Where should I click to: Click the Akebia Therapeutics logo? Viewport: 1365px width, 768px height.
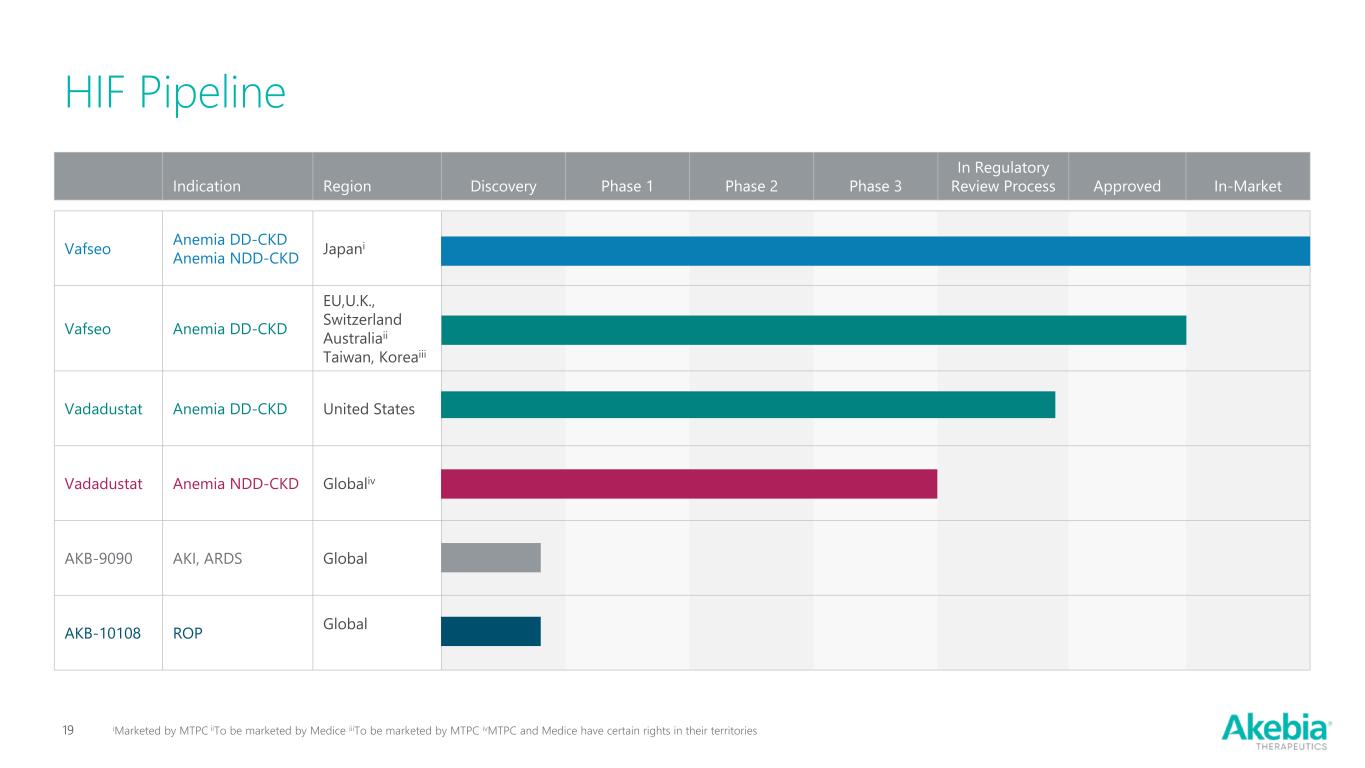click(1275, 729)
